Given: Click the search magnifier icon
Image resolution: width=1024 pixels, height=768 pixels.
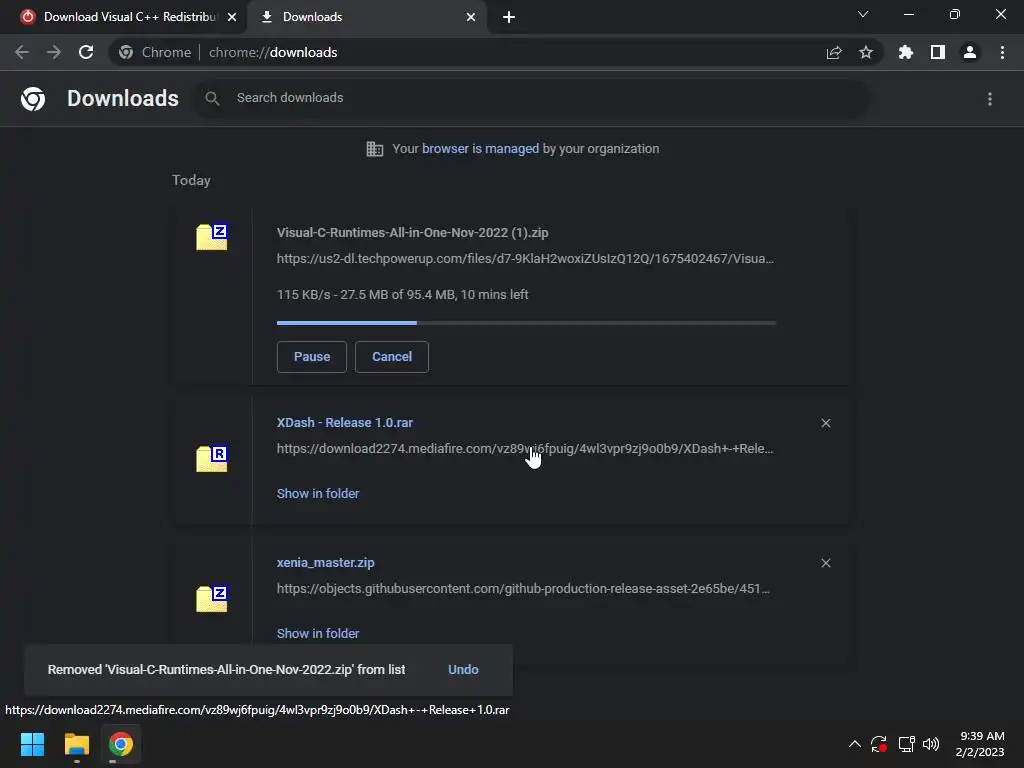Looking at the screenshot, I should pos(212,99).
